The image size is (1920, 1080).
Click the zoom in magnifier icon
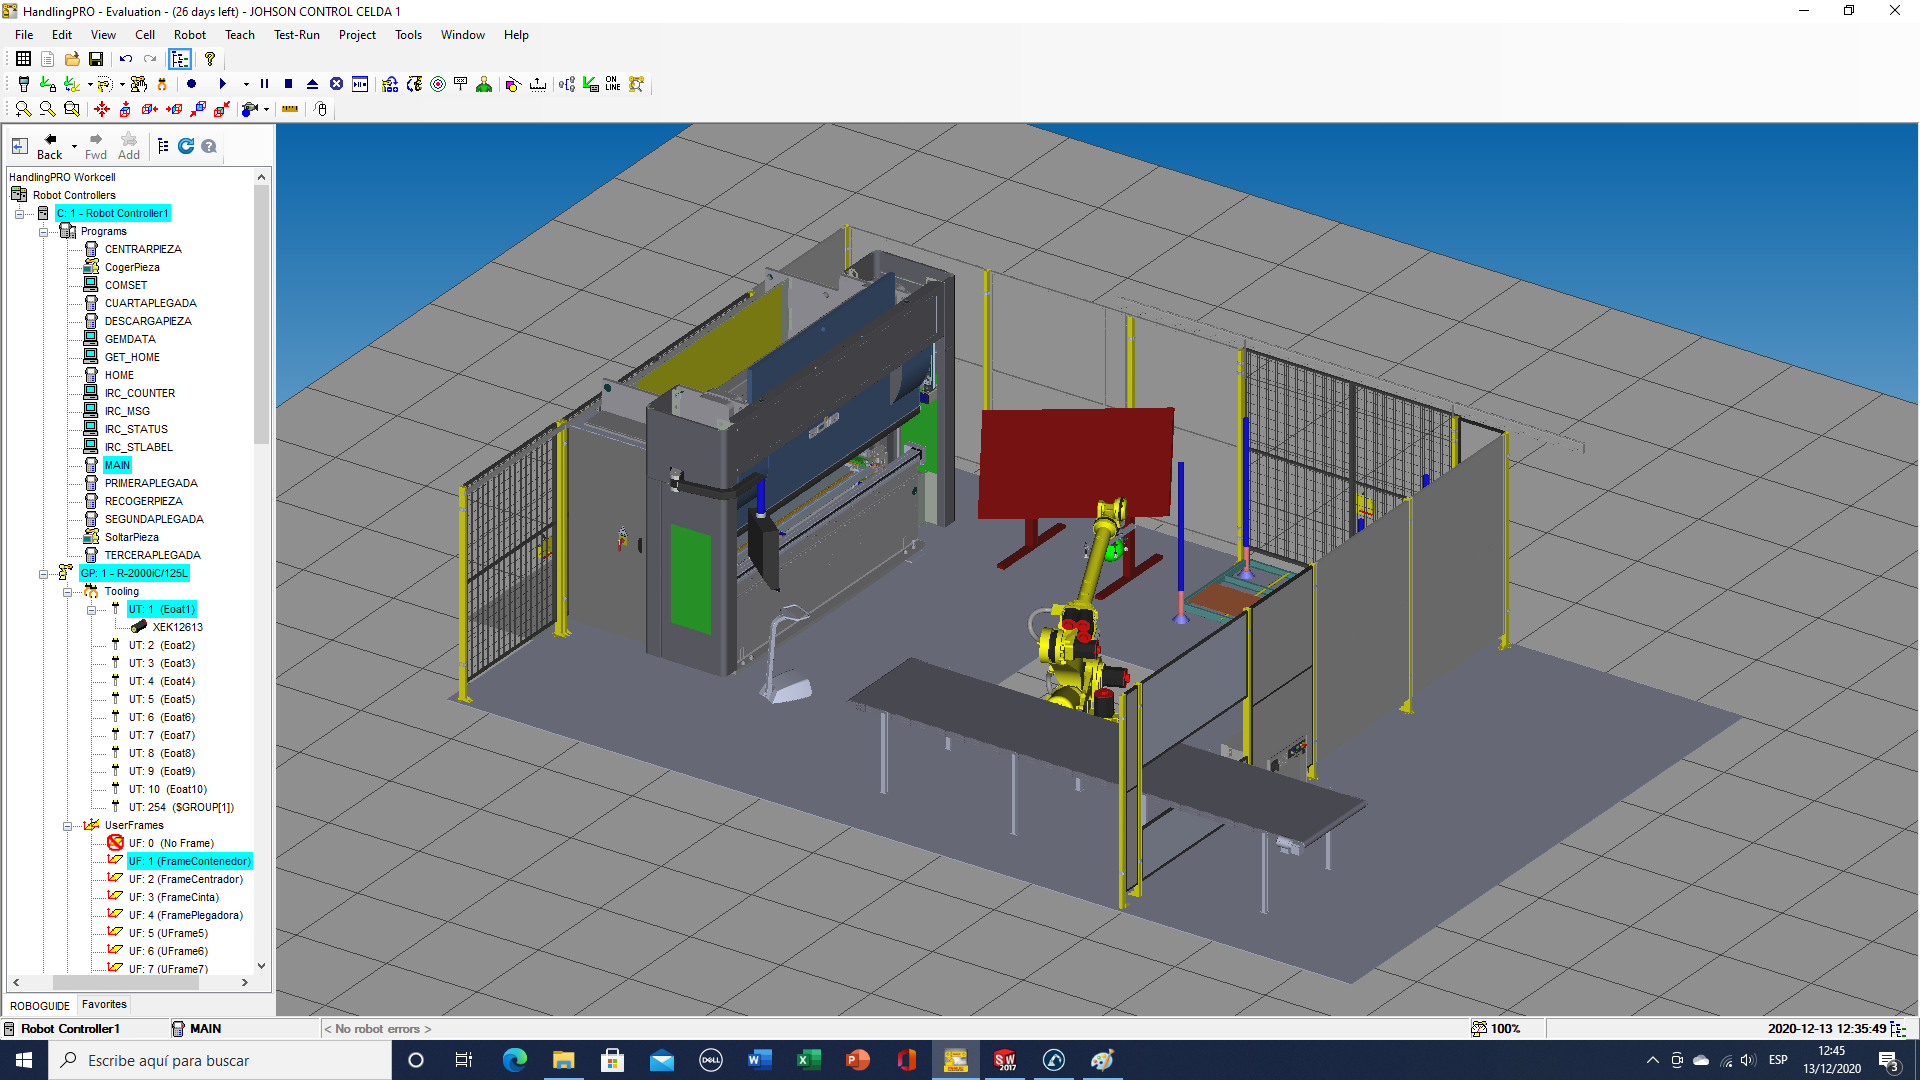pos(23,109)
